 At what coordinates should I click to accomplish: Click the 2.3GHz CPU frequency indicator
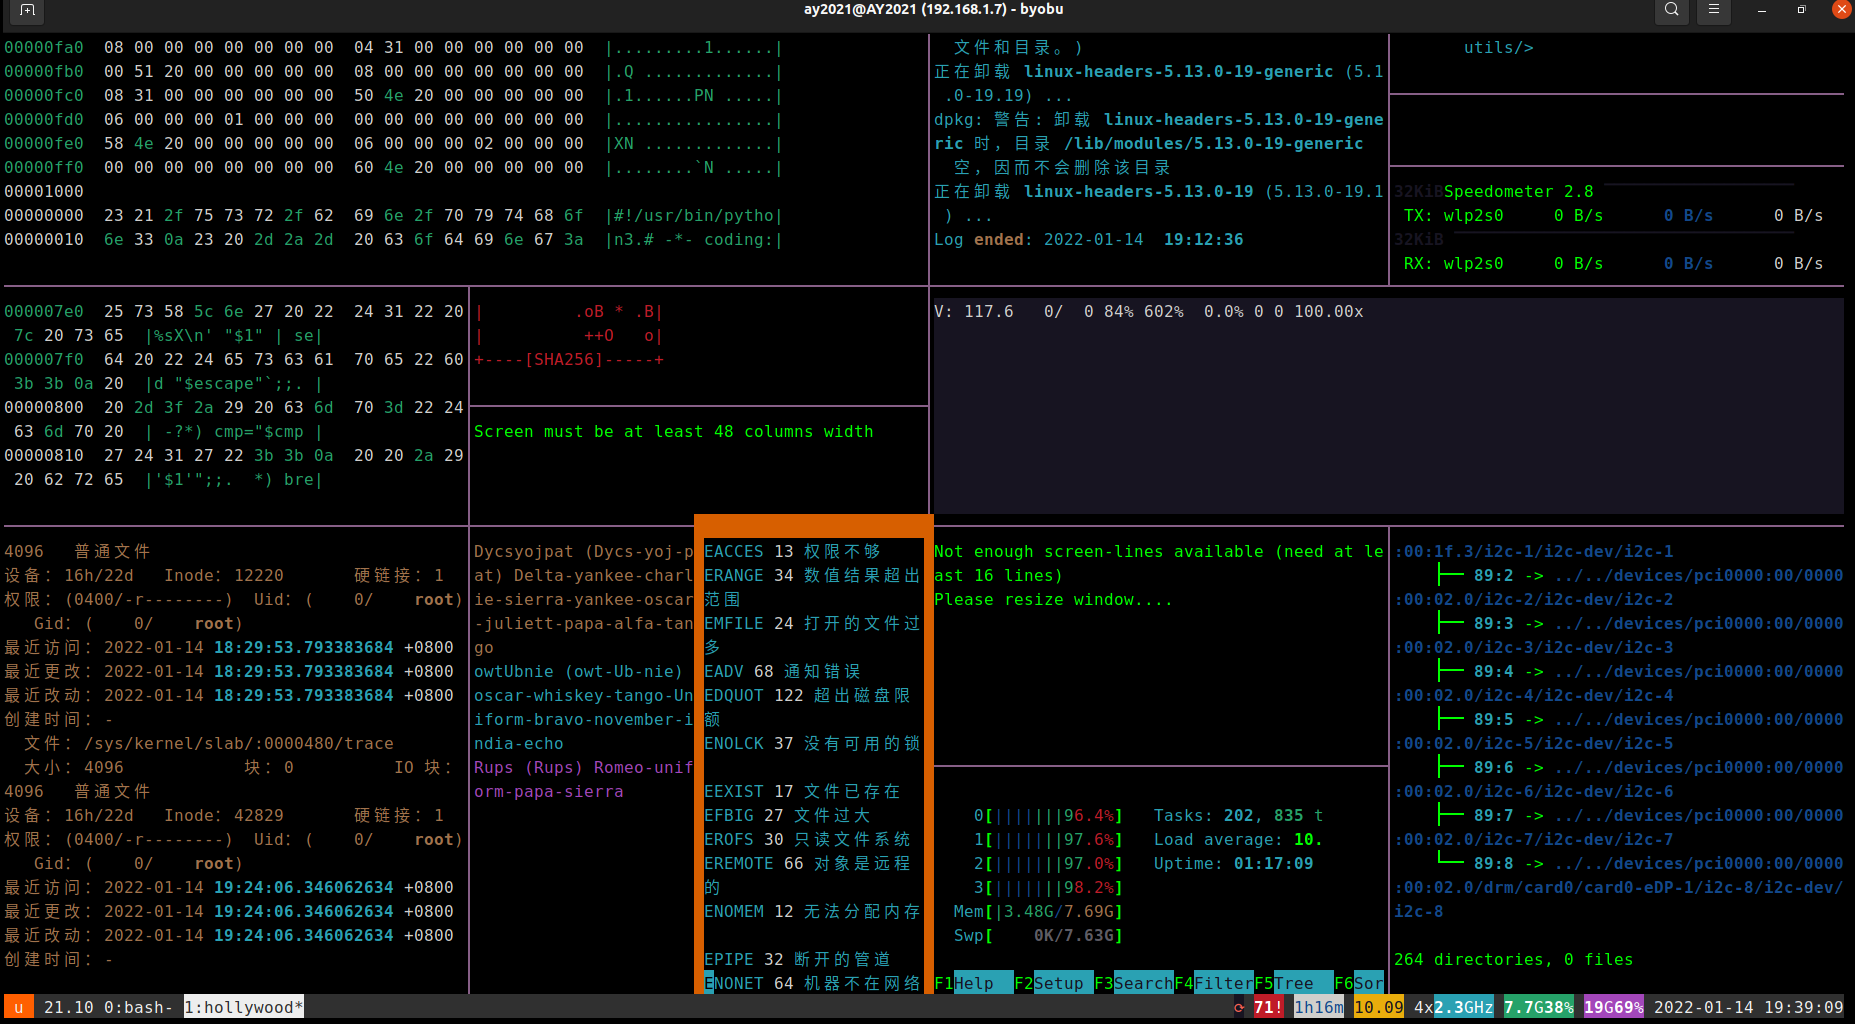[x=1463, y=1007]
